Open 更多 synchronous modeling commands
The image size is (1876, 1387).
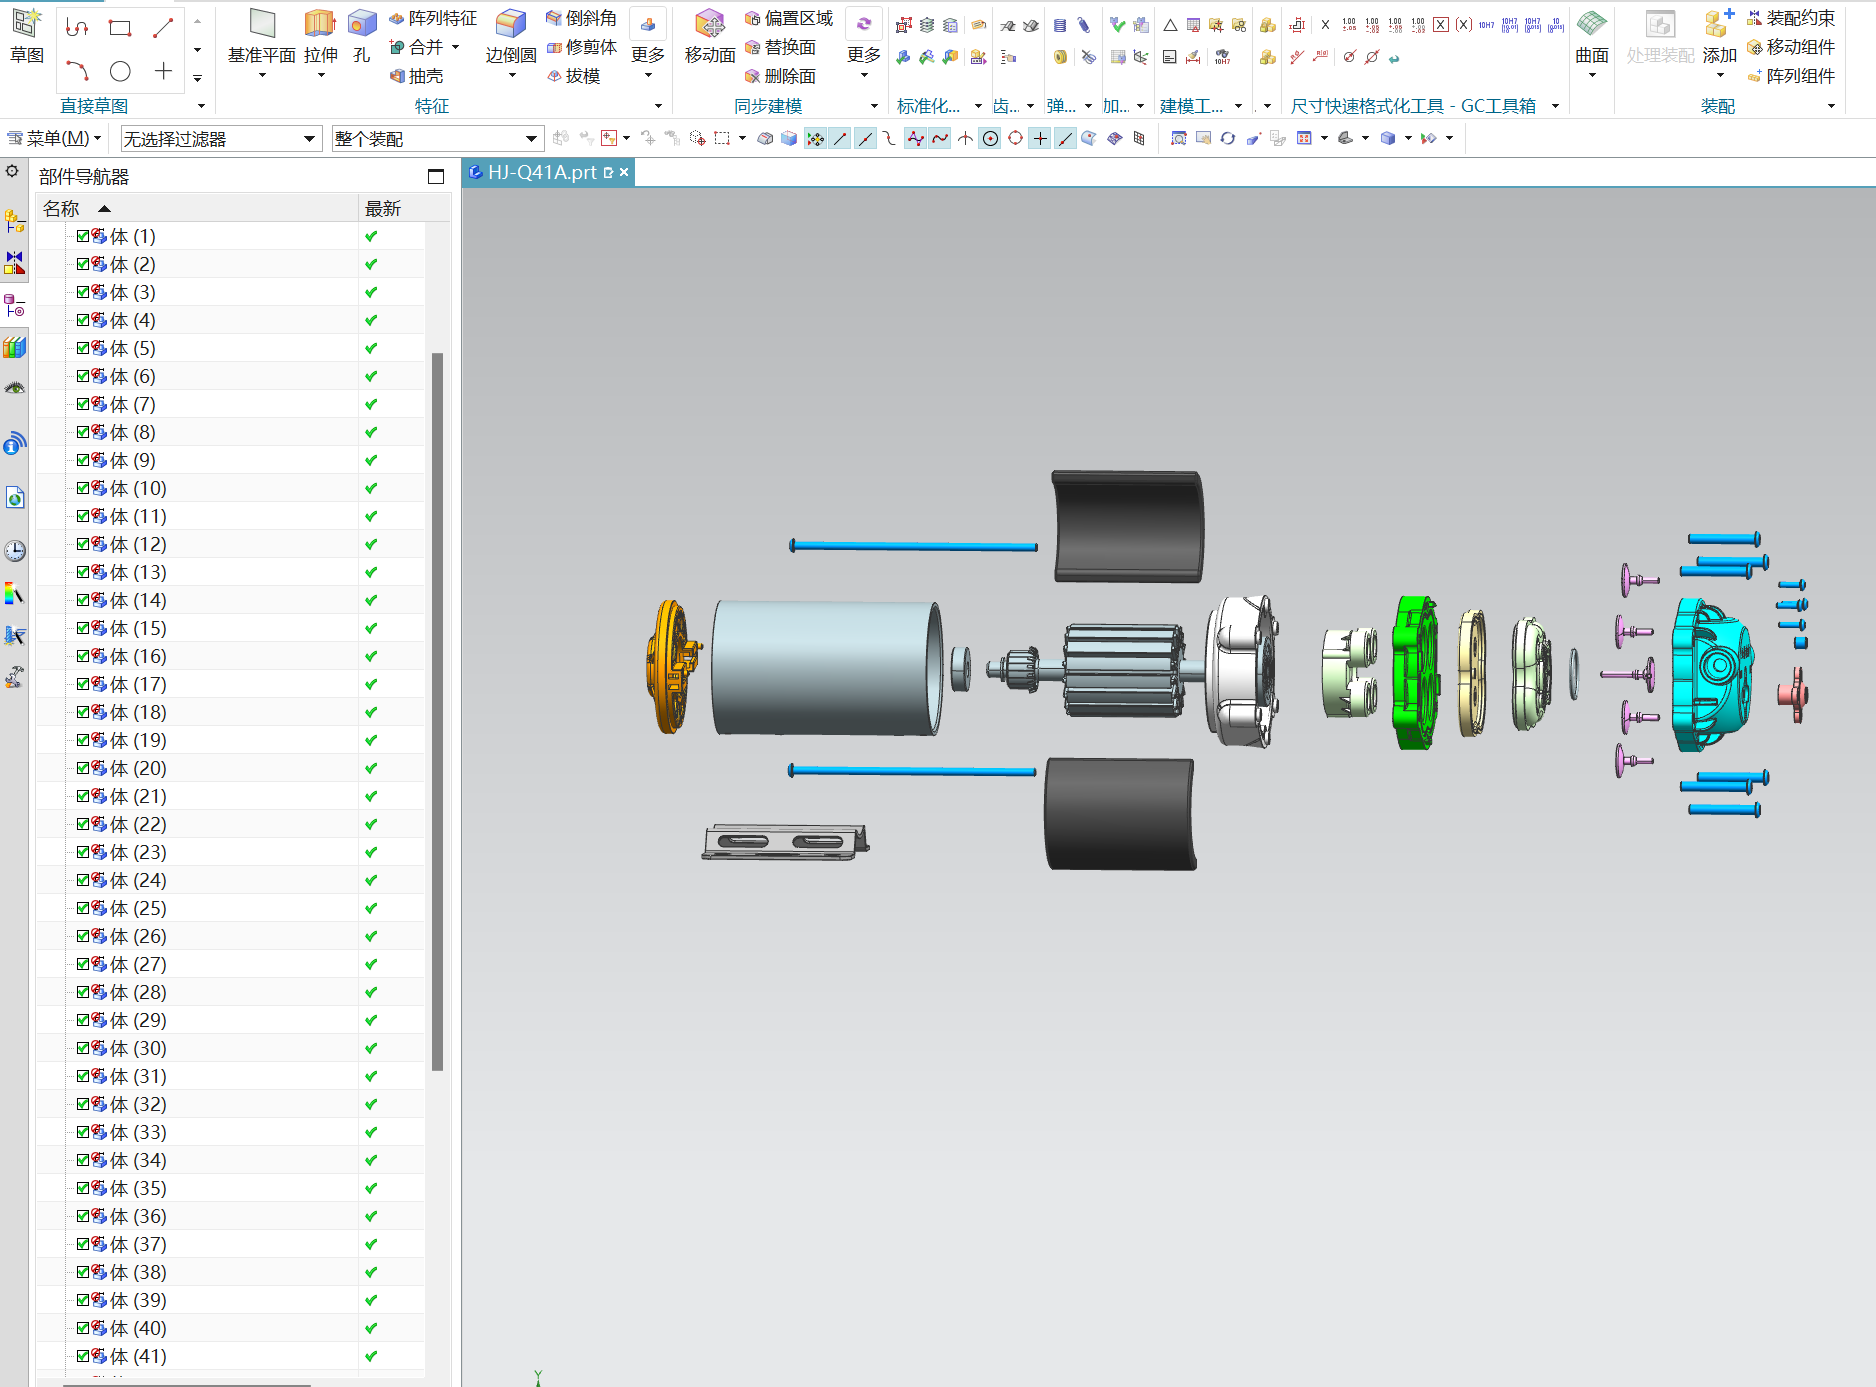864,44
